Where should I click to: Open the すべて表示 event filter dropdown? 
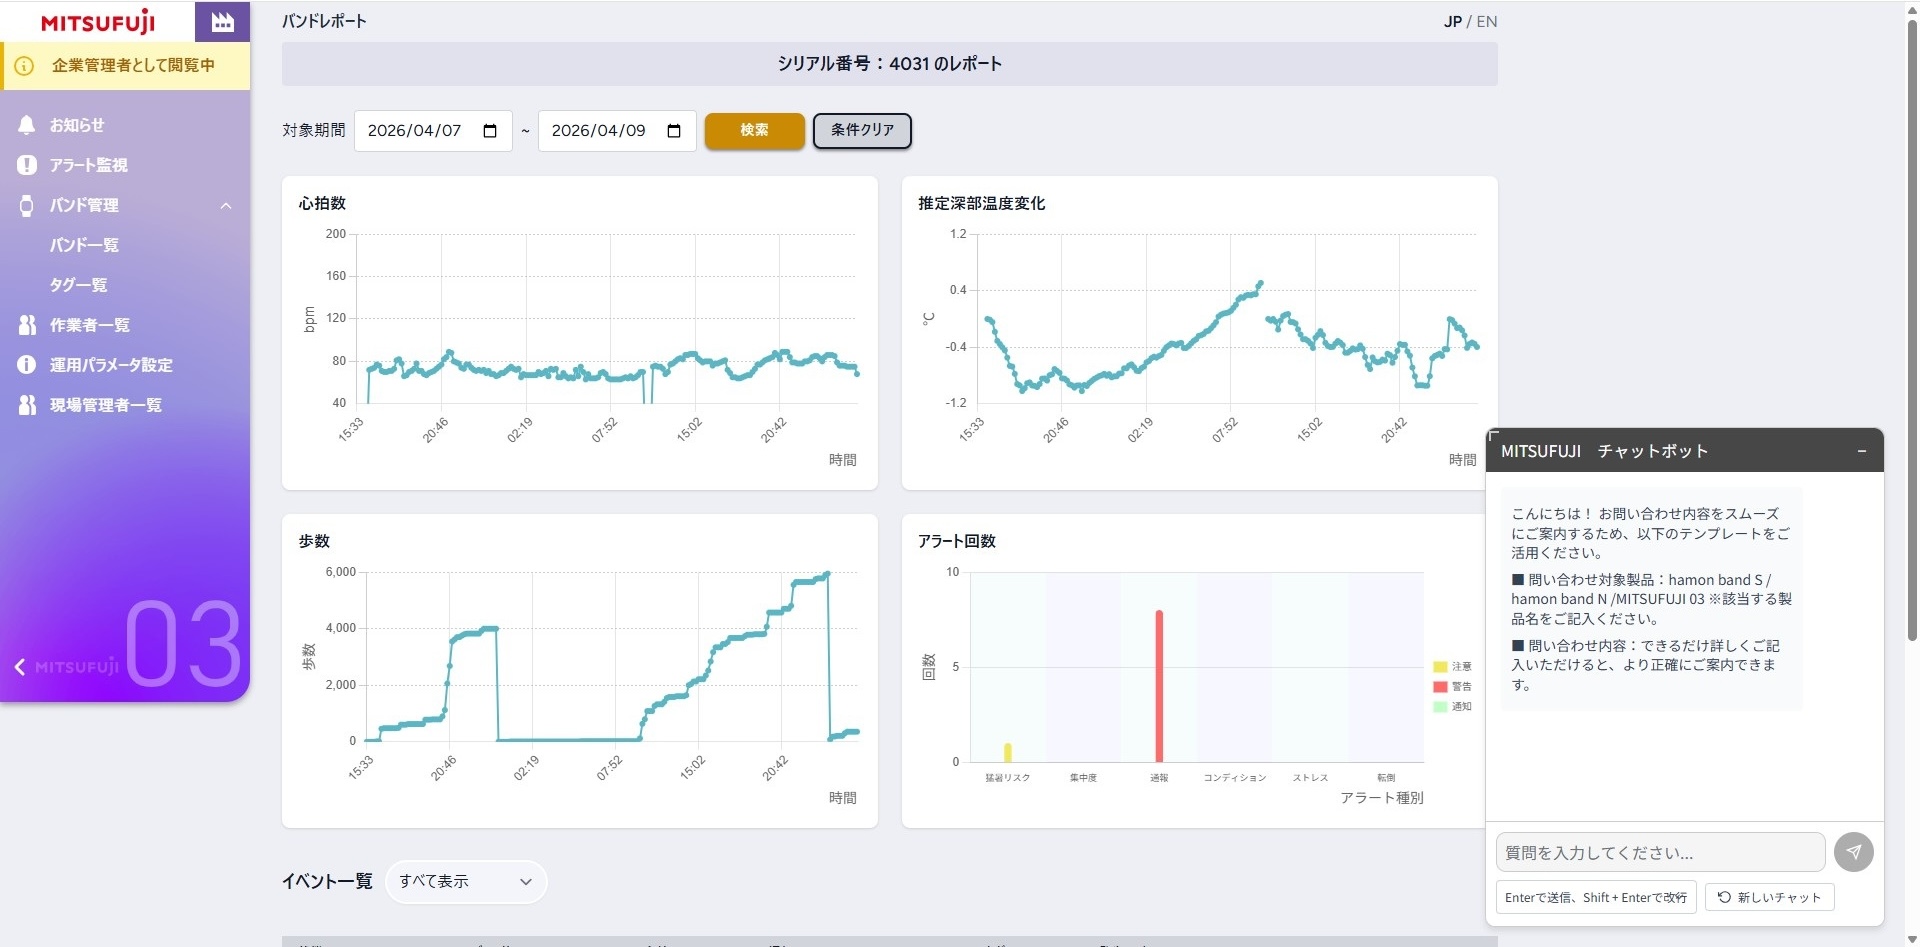click(x=466, y=881)
